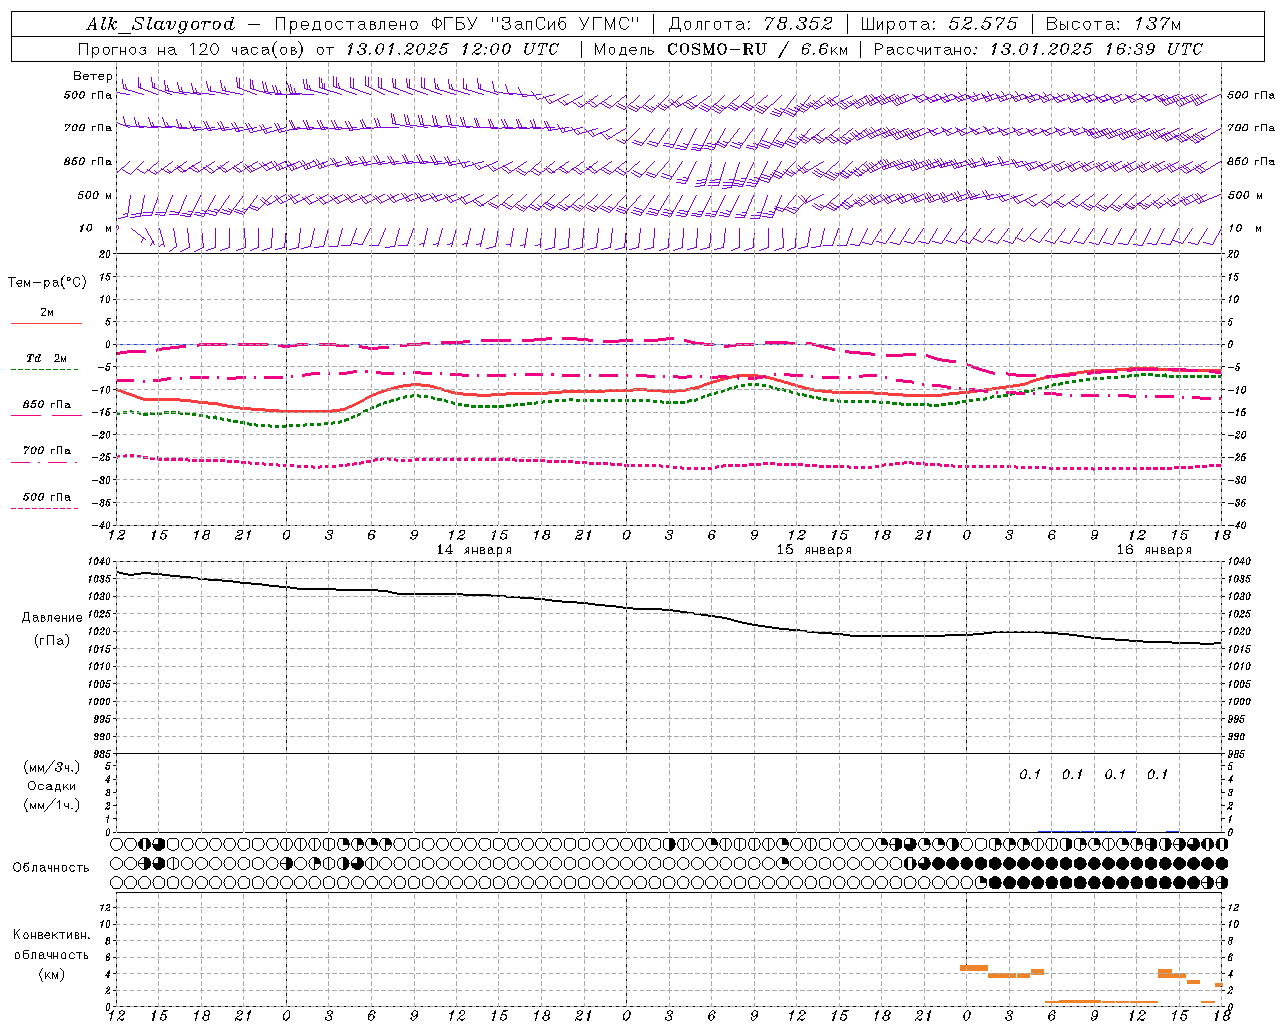The image size is (1280, 1024).
Task: Click the '15 января' date label
Action: click(814, 550)
